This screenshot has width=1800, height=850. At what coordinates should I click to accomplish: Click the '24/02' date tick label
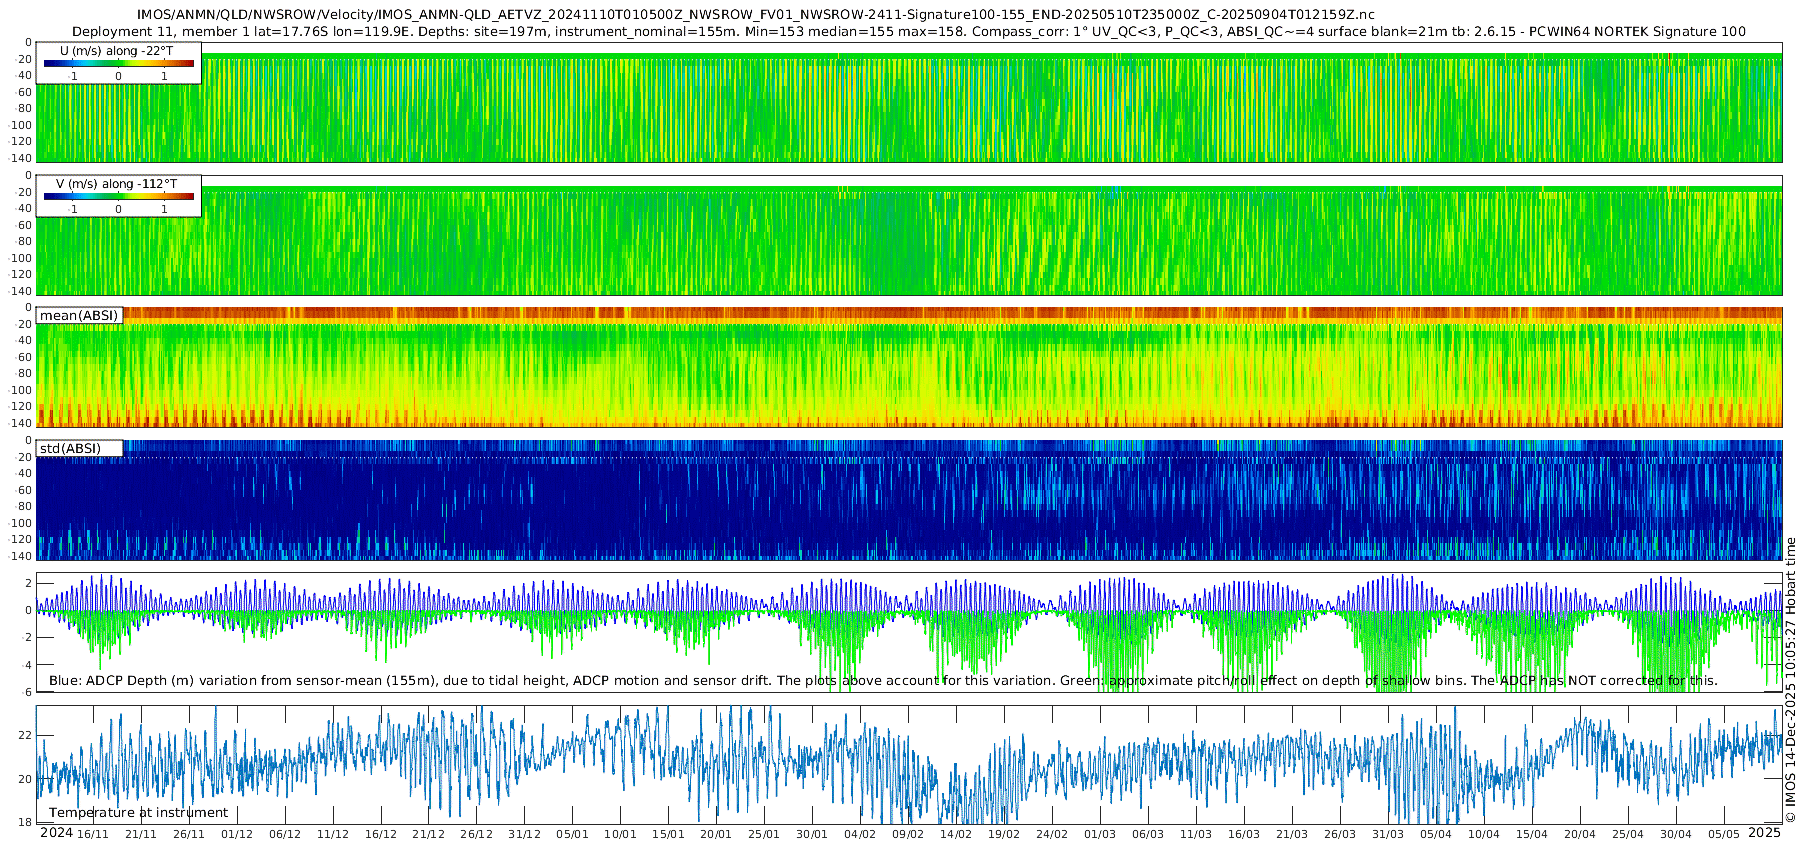[1052, 834]
